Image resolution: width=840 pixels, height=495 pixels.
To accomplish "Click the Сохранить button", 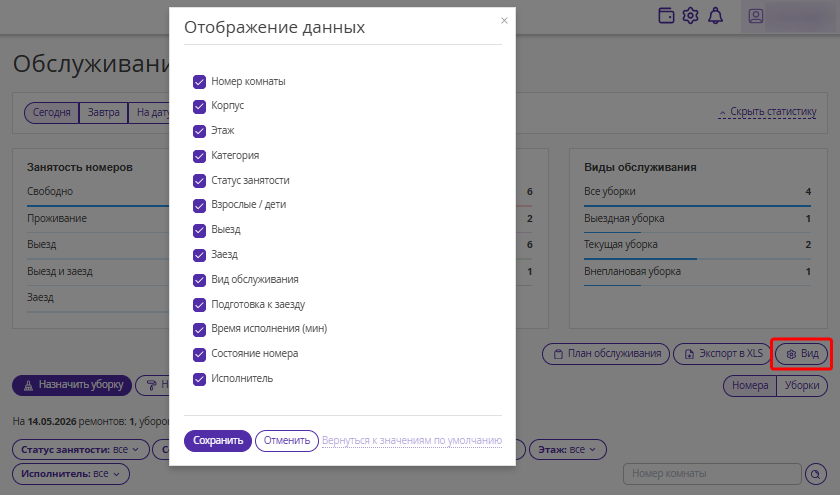I will [218, 440].
